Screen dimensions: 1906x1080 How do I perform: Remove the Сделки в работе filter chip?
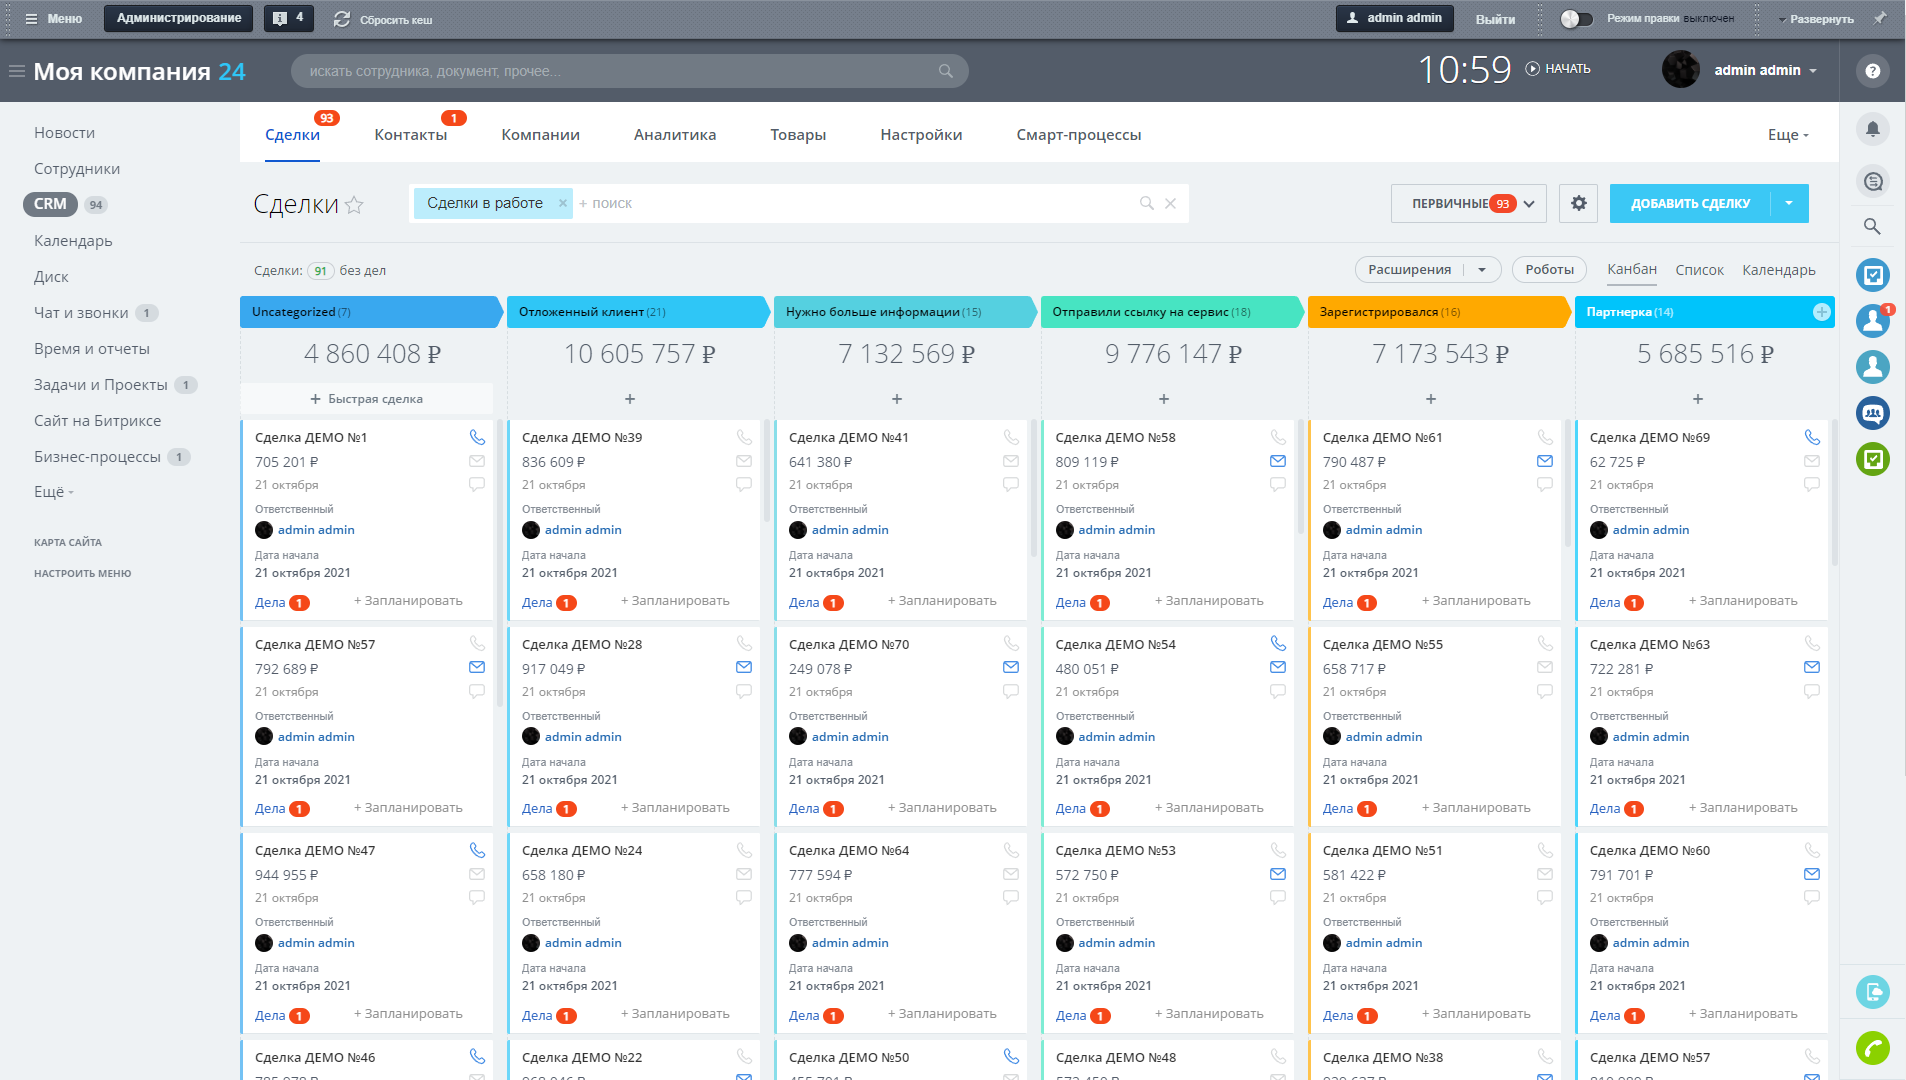coord(563,203)
